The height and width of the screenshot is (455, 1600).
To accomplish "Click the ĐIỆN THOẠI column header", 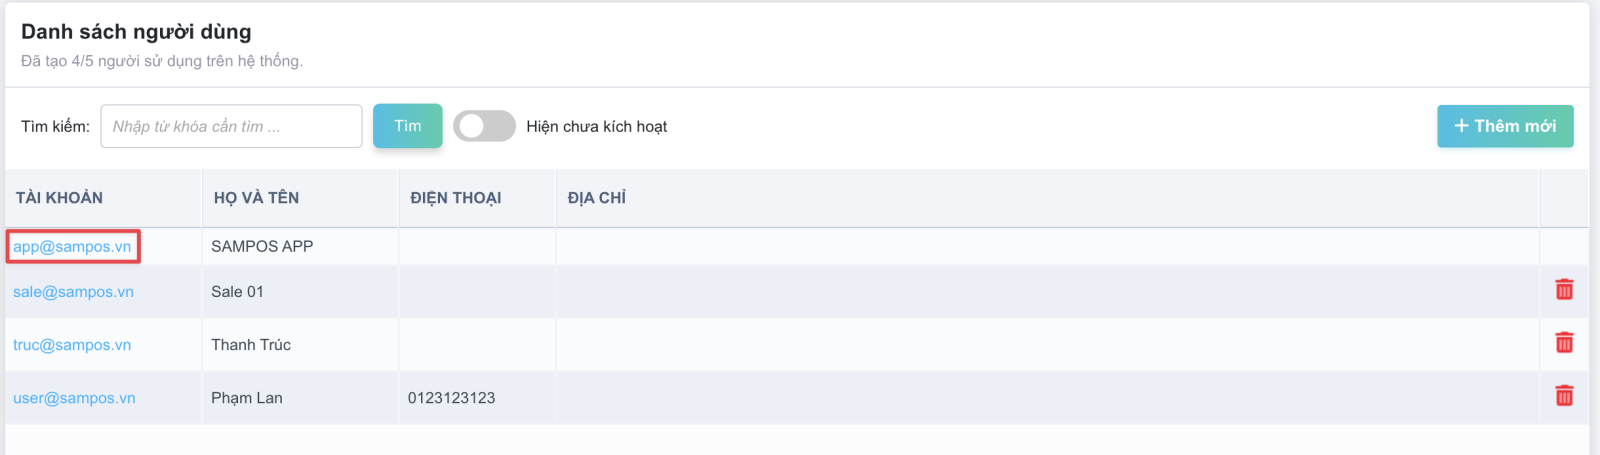I will (456, 198).
